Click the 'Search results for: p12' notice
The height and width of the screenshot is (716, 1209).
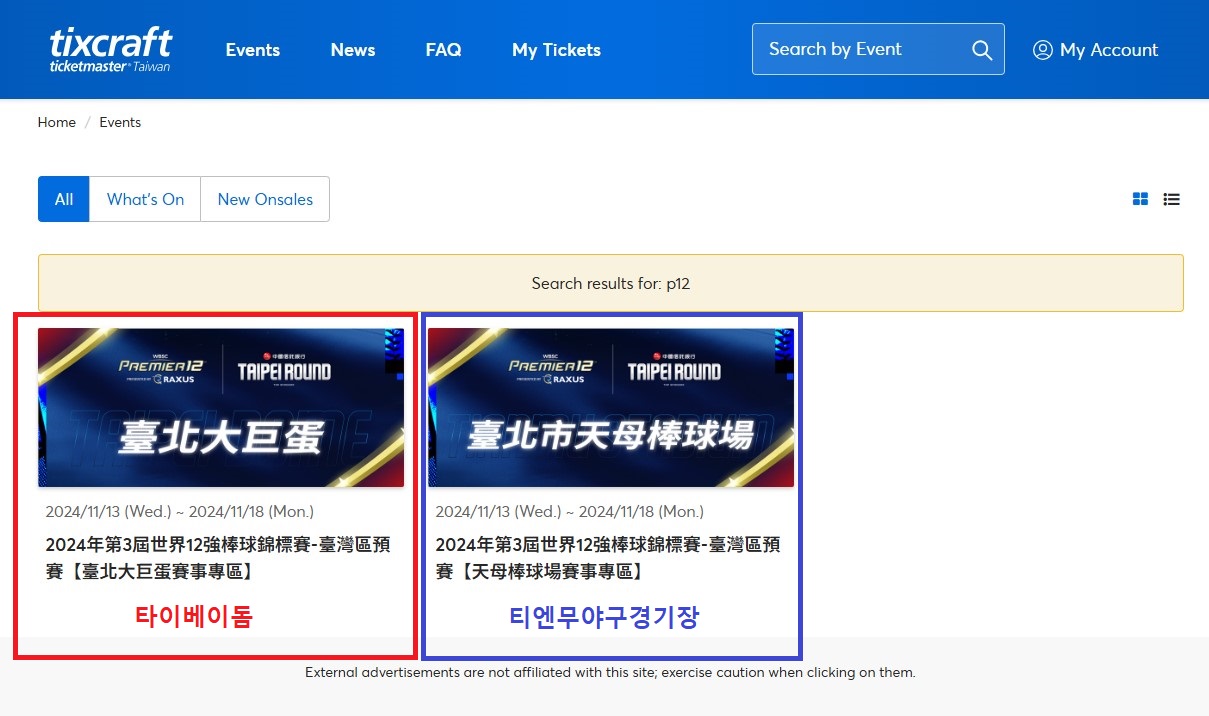611,283
